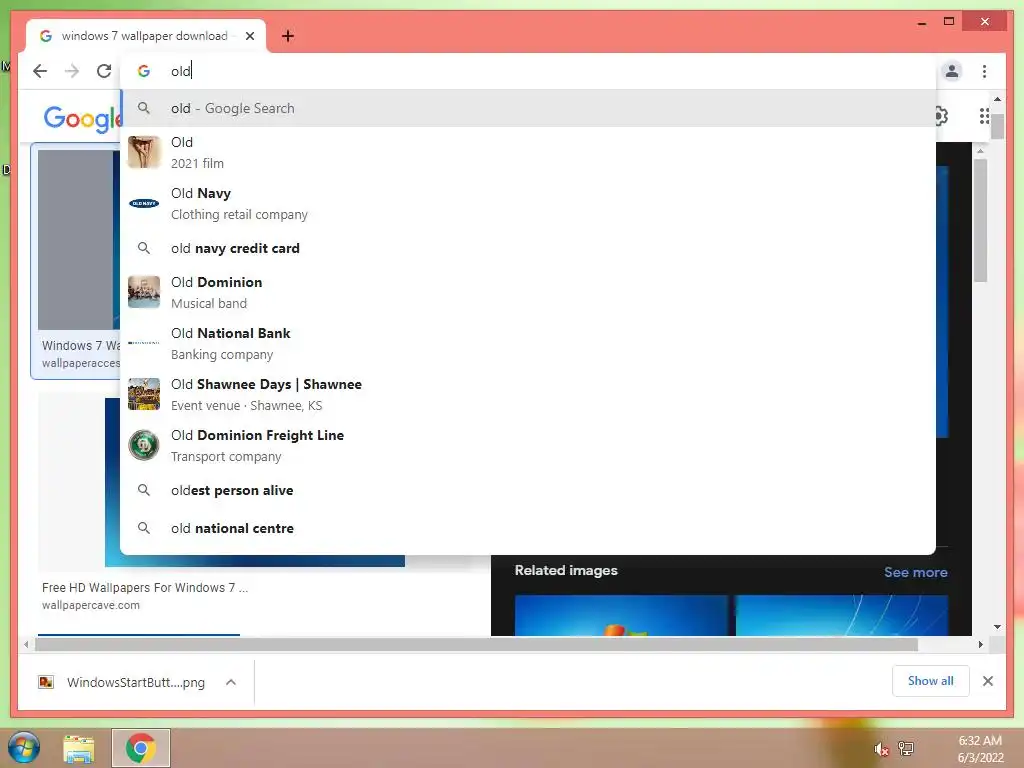The height and width of the screenshot is (768, 1024).
Task: Click the magnifier icon beside 'old navy credit card'
Action: click(x=144, y=248)
